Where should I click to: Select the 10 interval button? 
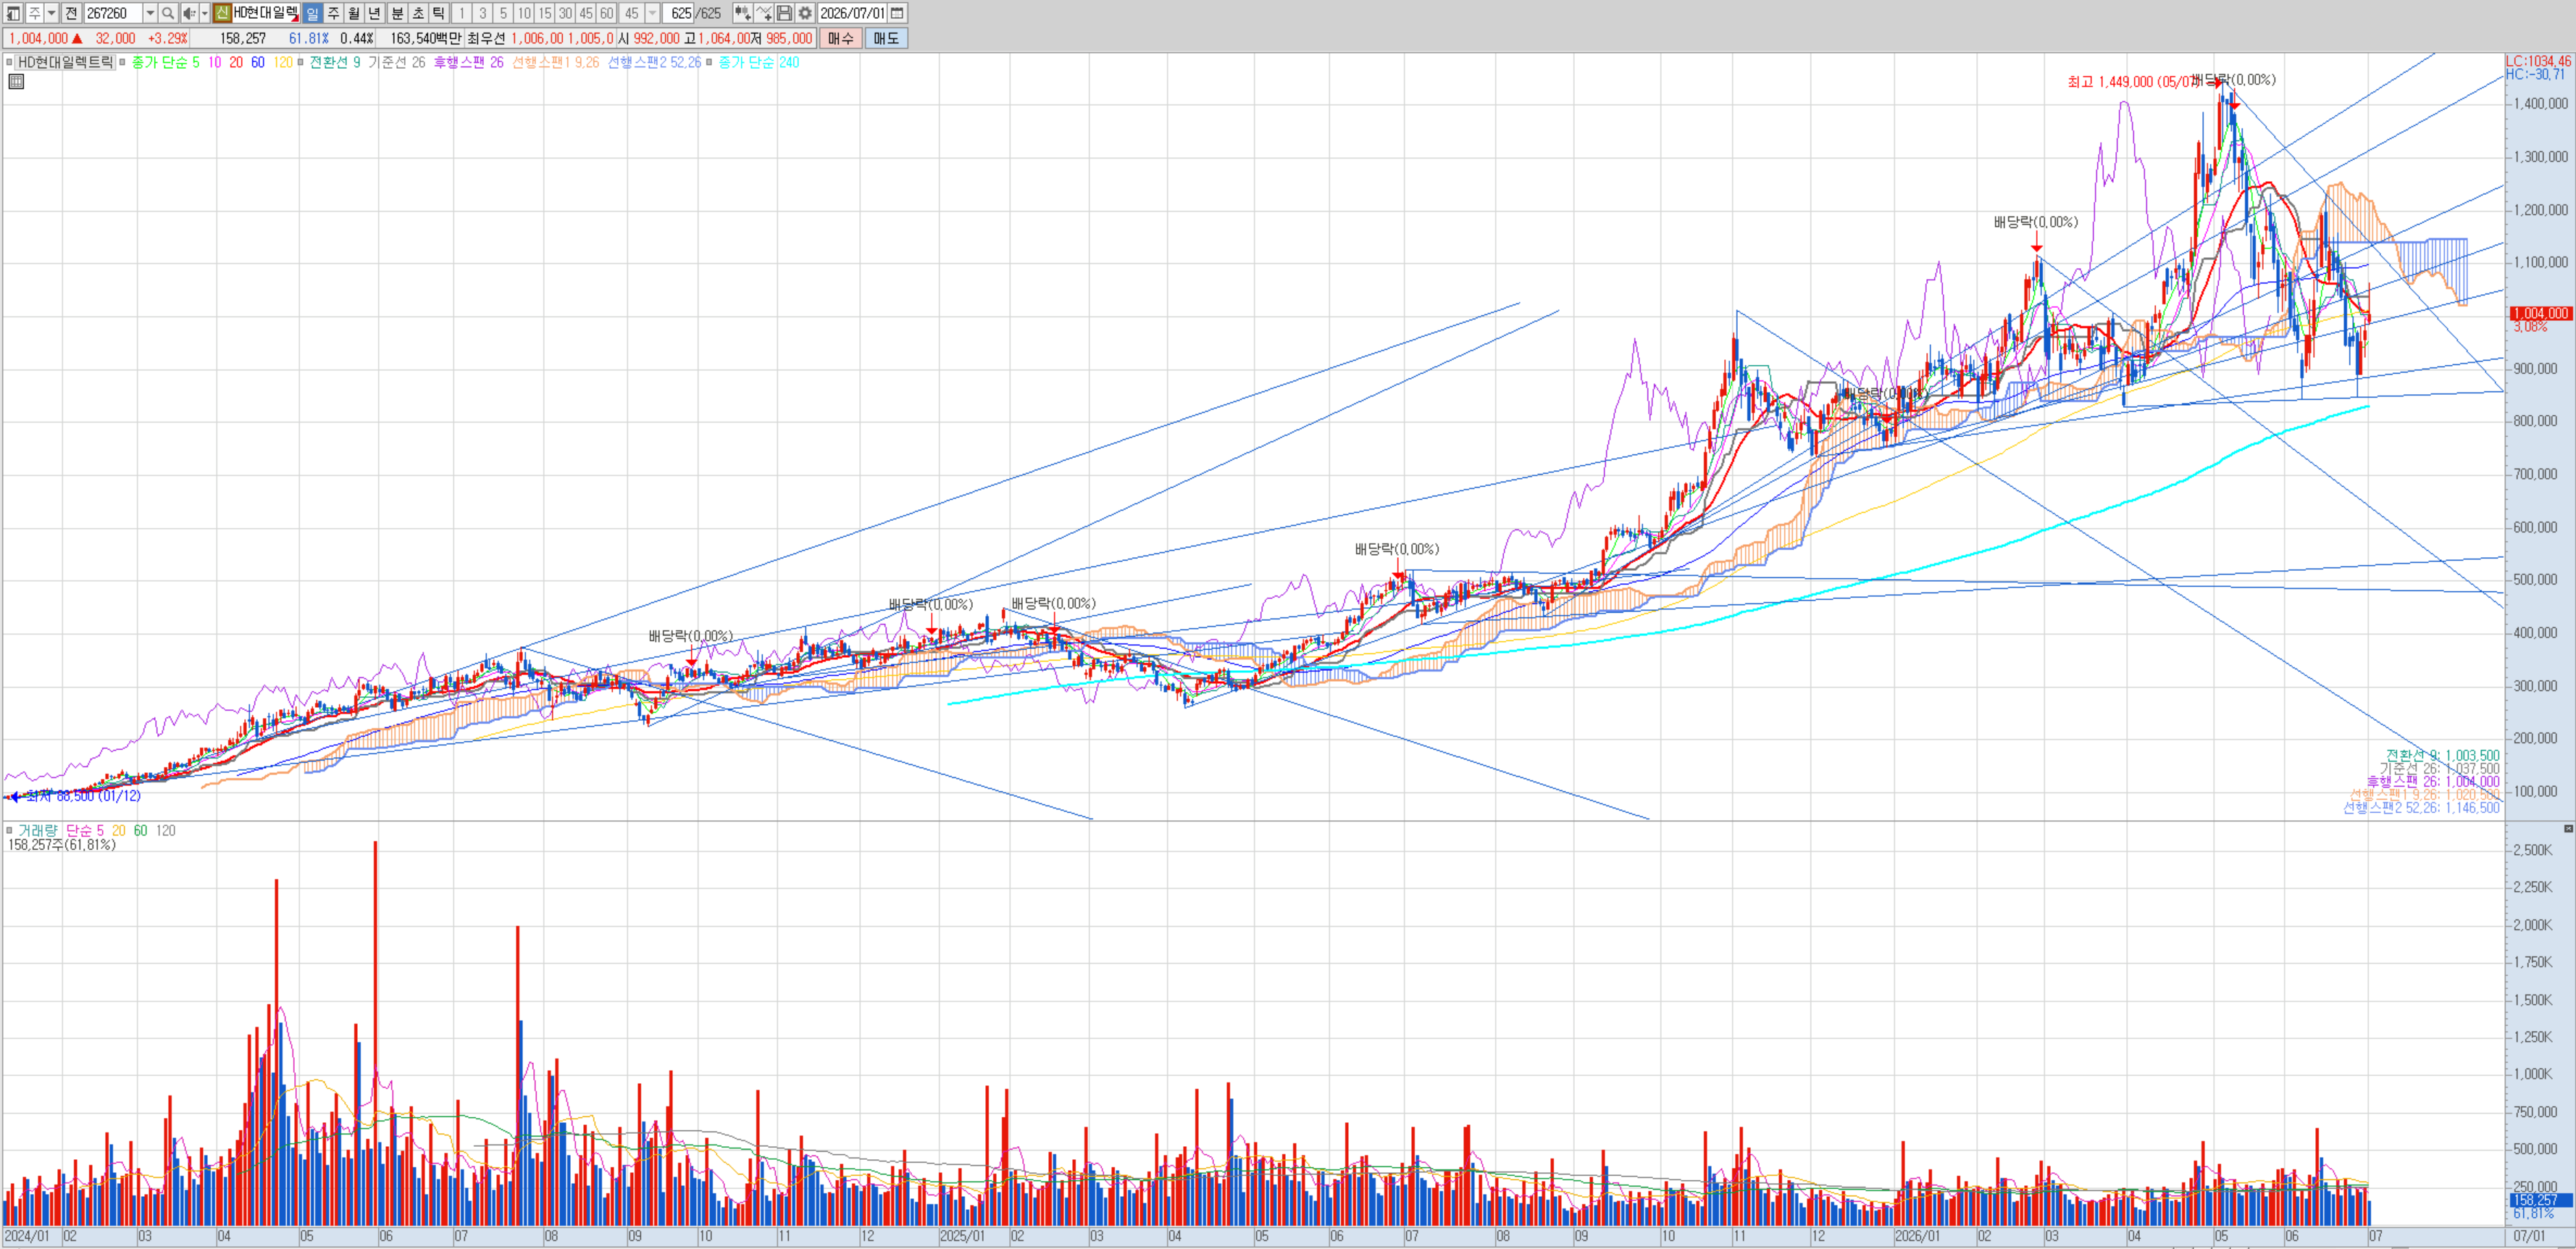[524, 13]
